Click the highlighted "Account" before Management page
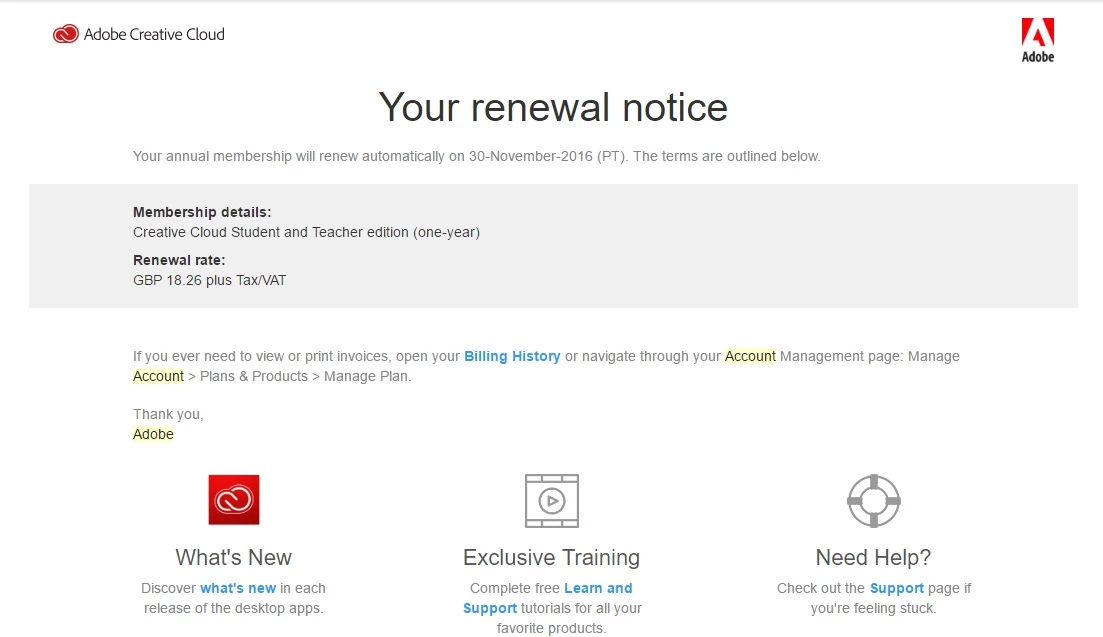Image resolution: width=1103 pixels, height=637 pixels. point(750,356)
